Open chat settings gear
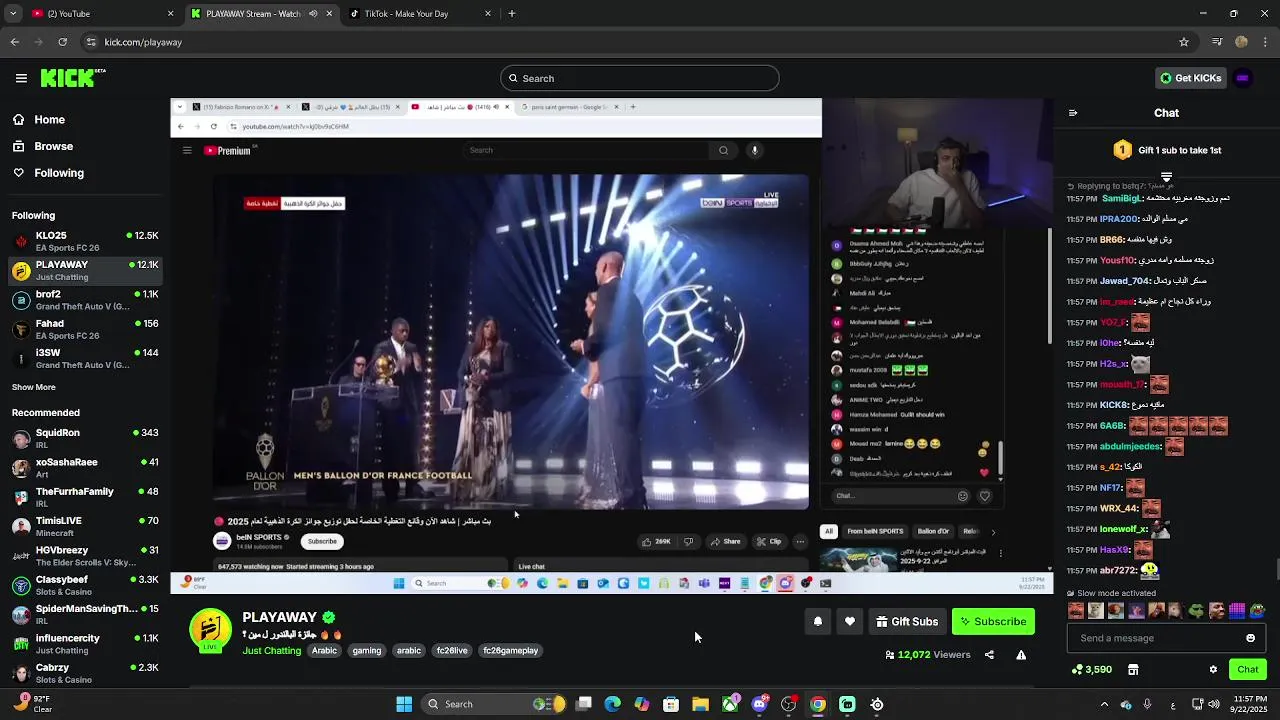1280x720 pixels. click(1213, 670)
